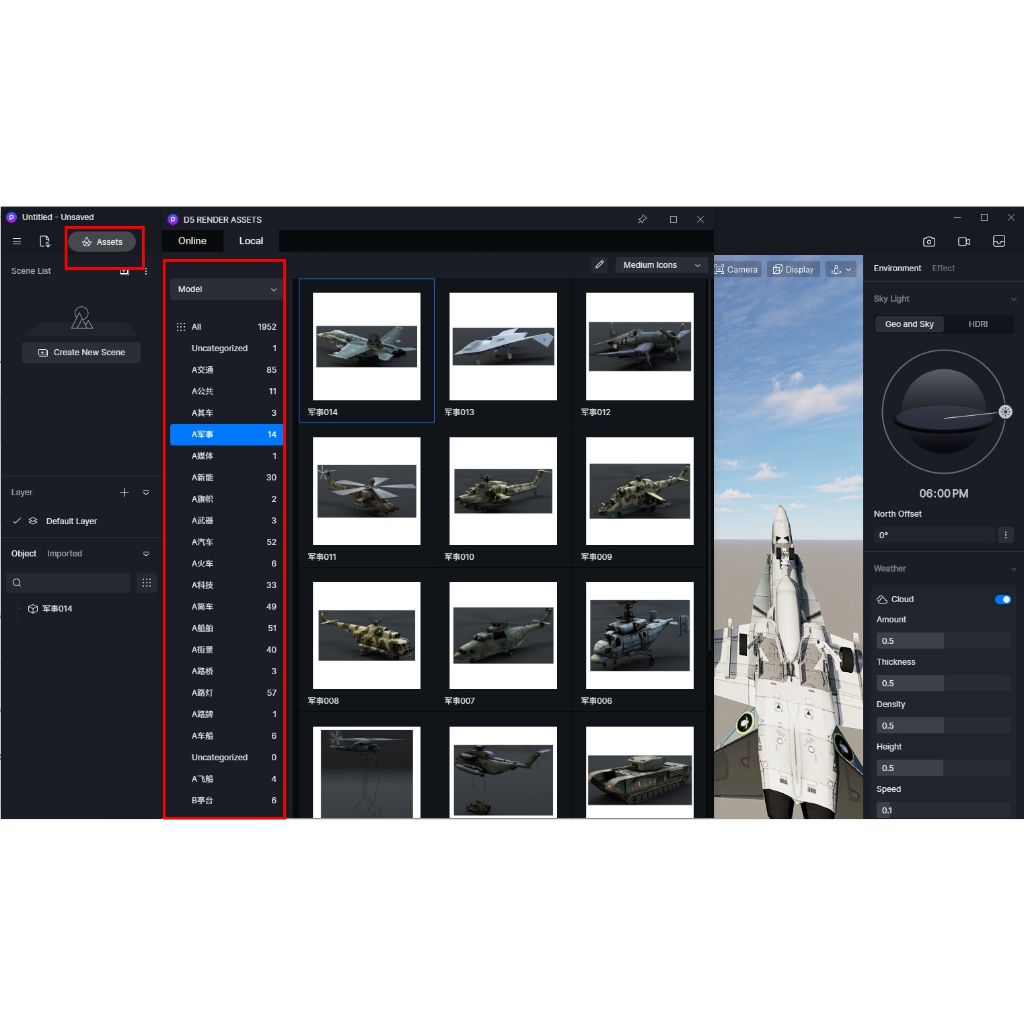Click the pencil edit icon in assets
The height and width of the screenshot is (1024, 1024).
click(x=599, y=265)
